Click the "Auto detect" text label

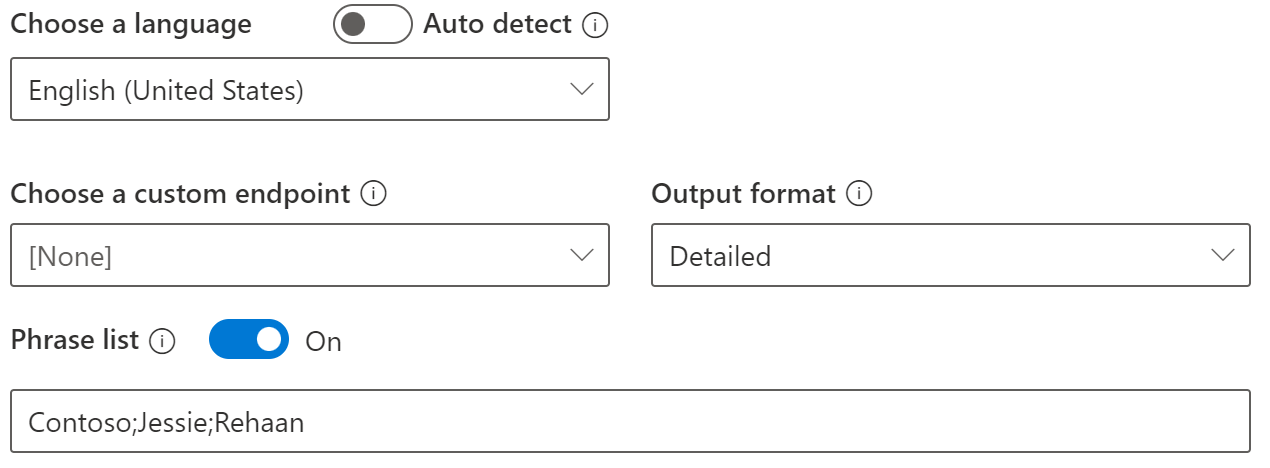498,24
